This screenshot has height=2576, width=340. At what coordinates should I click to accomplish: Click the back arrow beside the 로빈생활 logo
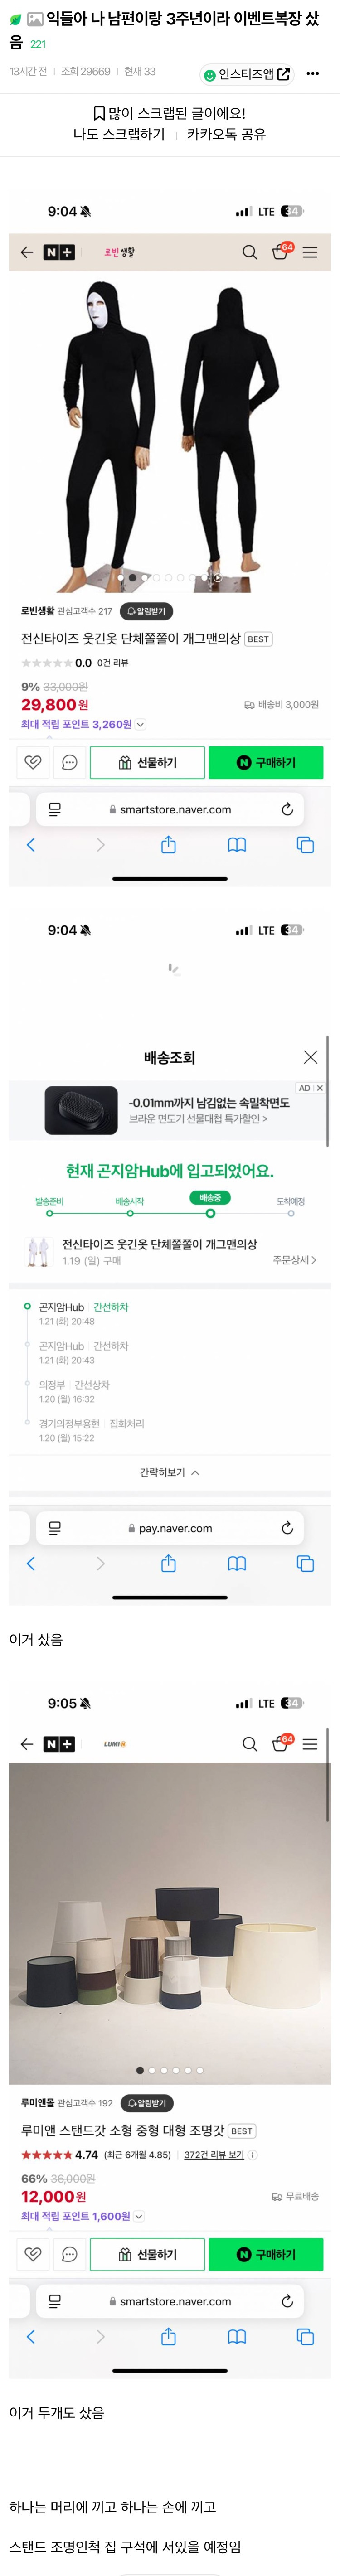click(27, 252)
